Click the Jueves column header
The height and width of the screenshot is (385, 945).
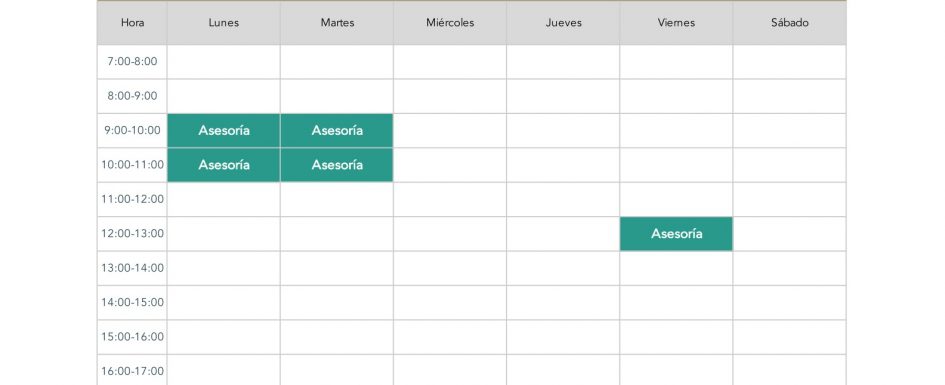click(564, 23)
